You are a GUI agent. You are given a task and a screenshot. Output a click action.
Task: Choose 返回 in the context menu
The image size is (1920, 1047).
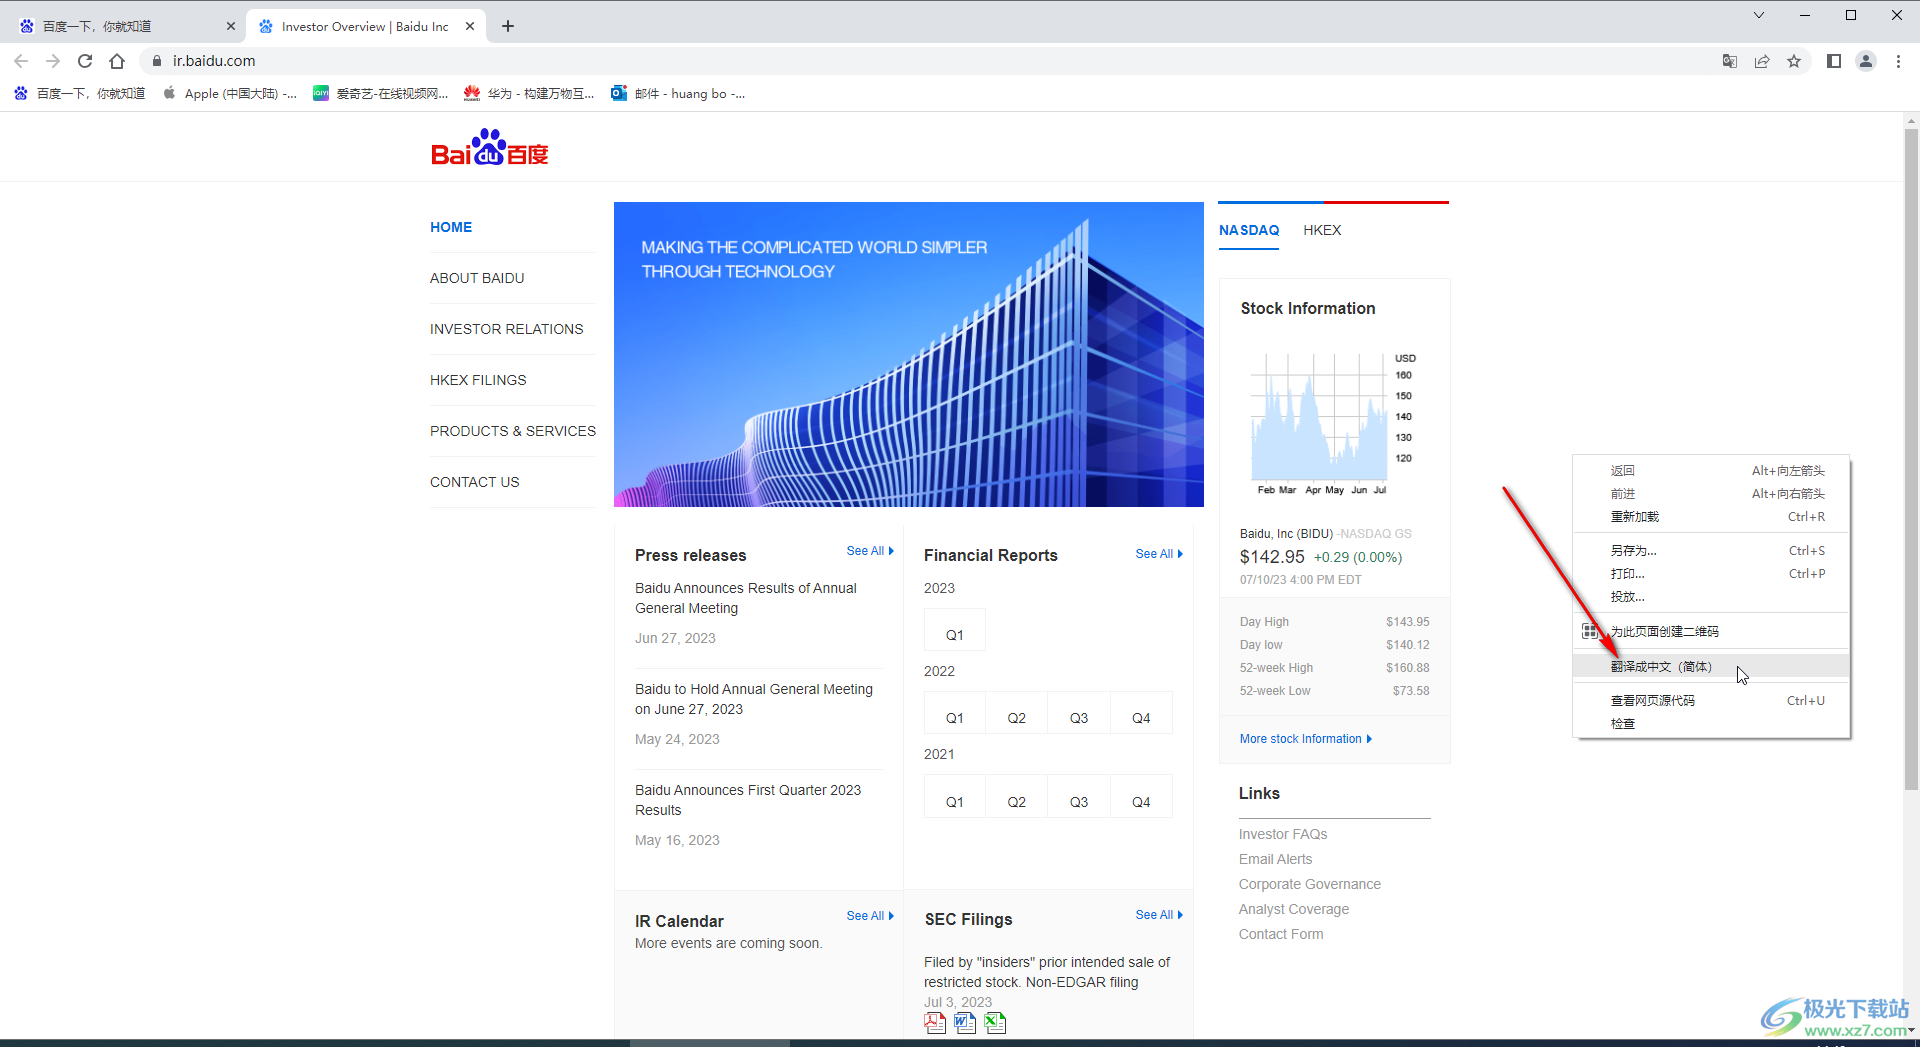[1711, 470]
